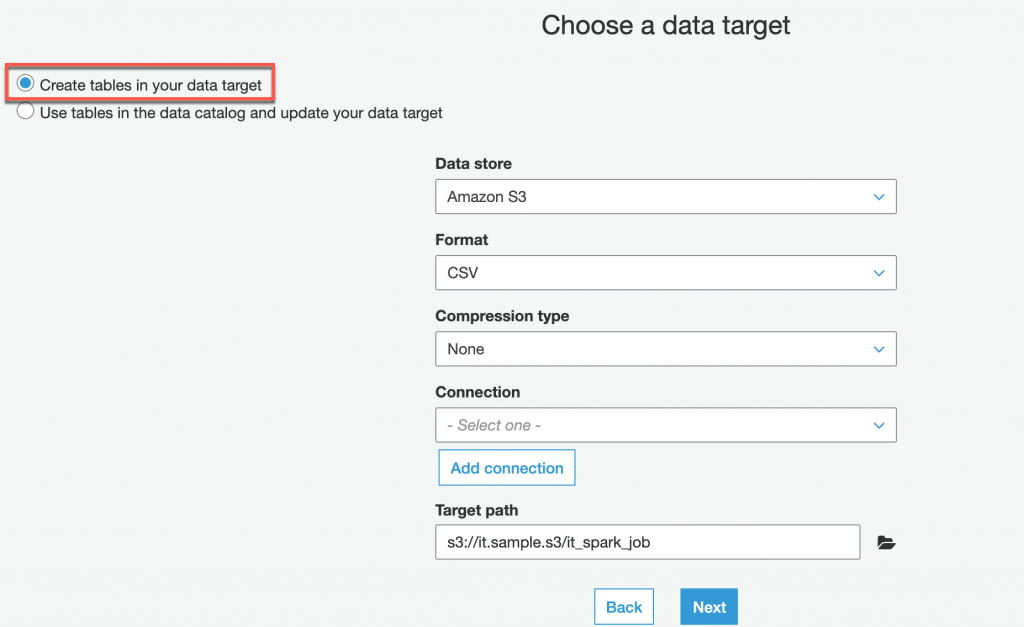1024x627 pixels.
Task: Click the 'Compression type' field label
Action: [502, 316]
